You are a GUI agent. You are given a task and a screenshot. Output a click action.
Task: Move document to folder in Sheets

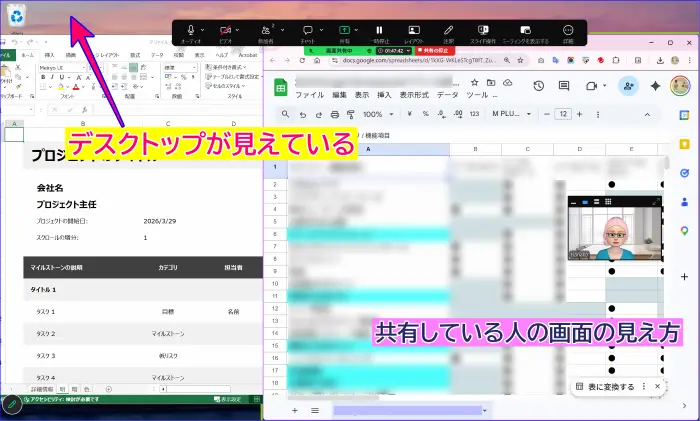click(x=491, y=83)
